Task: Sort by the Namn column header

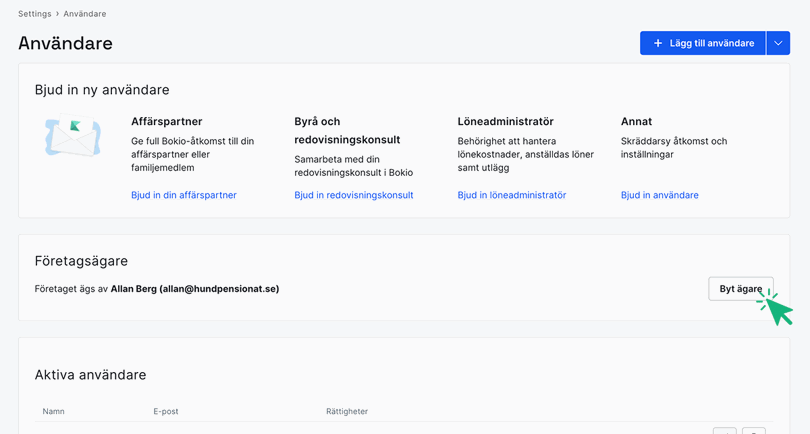Action: (54, 411)
